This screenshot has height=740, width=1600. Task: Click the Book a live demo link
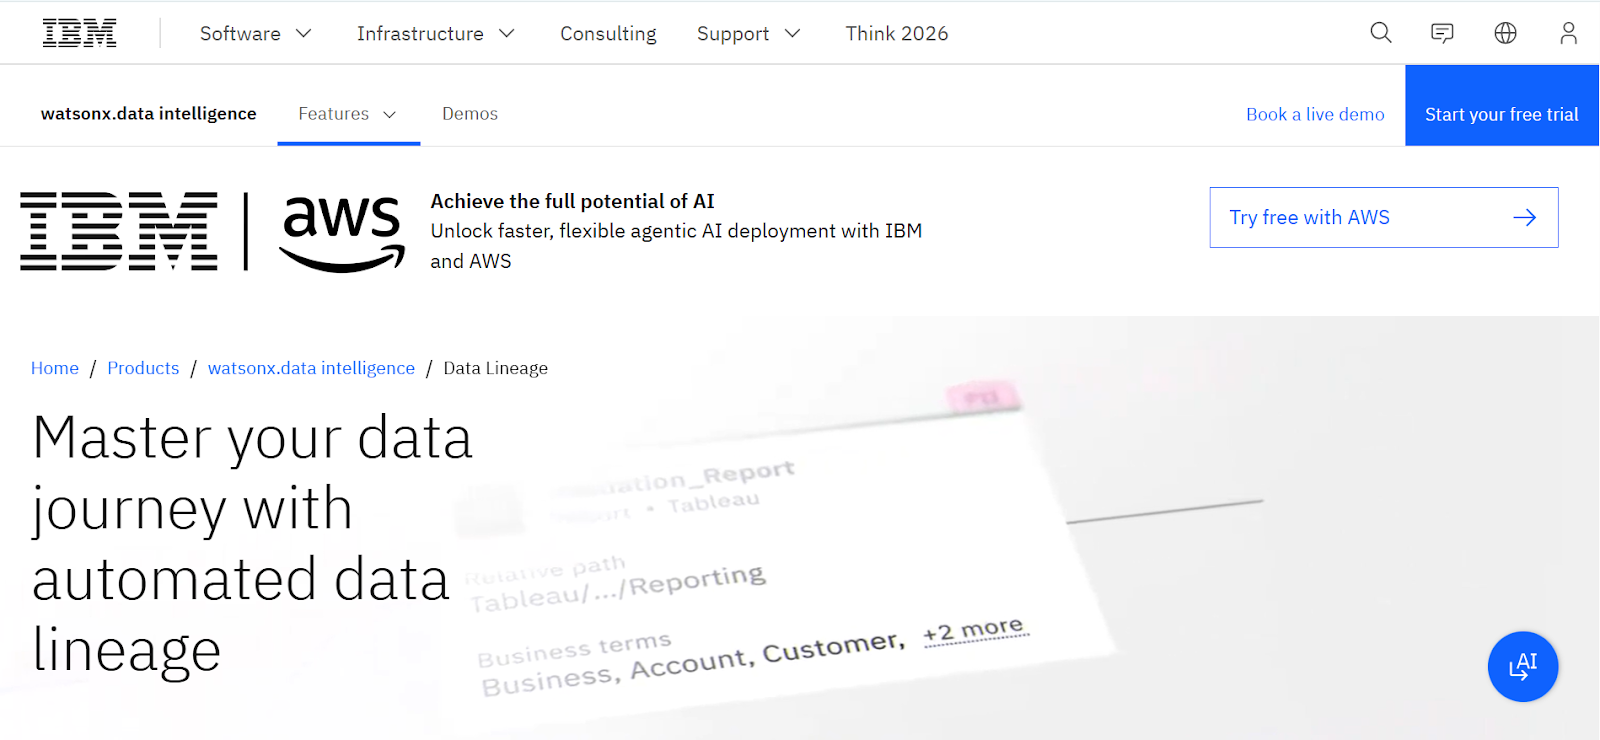1314,113
